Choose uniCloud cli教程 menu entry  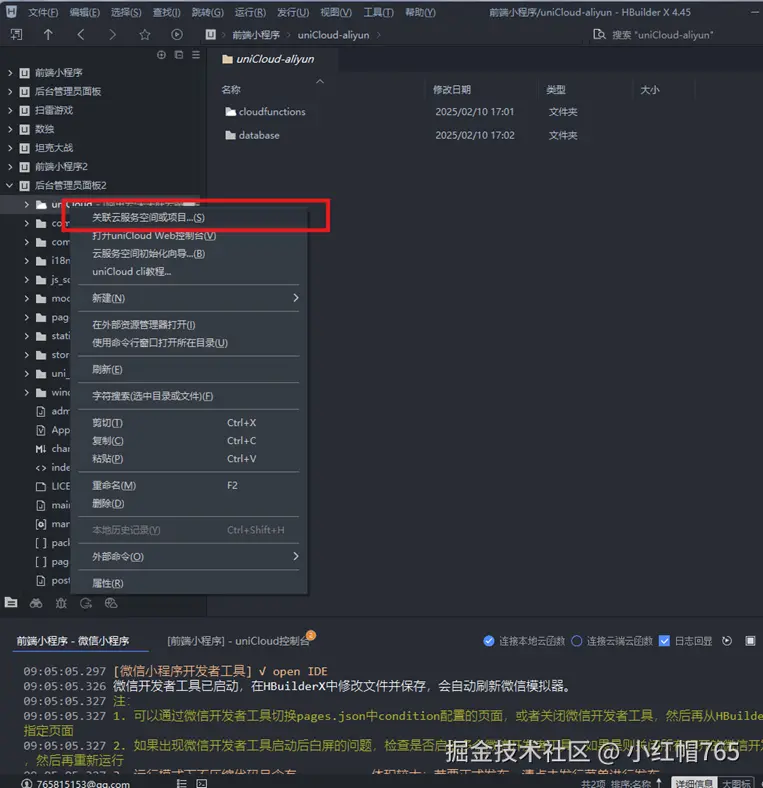(x=189, y=271)
